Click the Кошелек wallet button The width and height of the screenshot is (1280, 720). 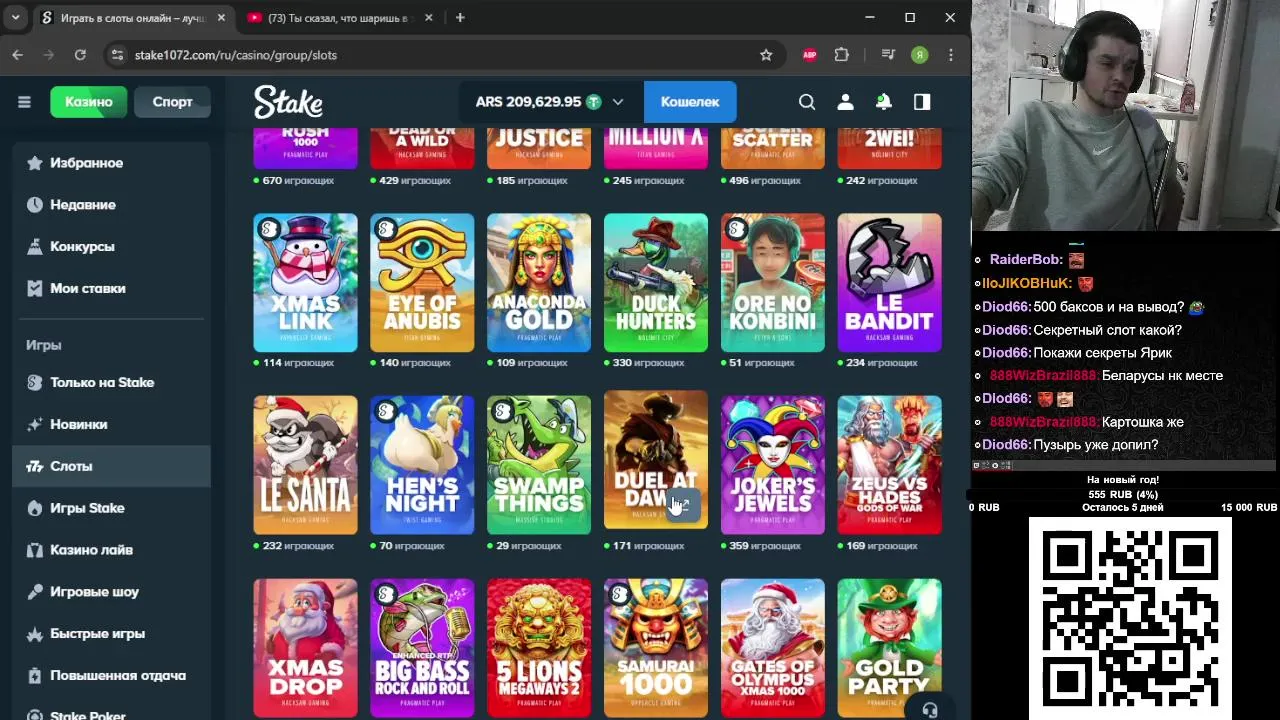click(x=690, y=102)
